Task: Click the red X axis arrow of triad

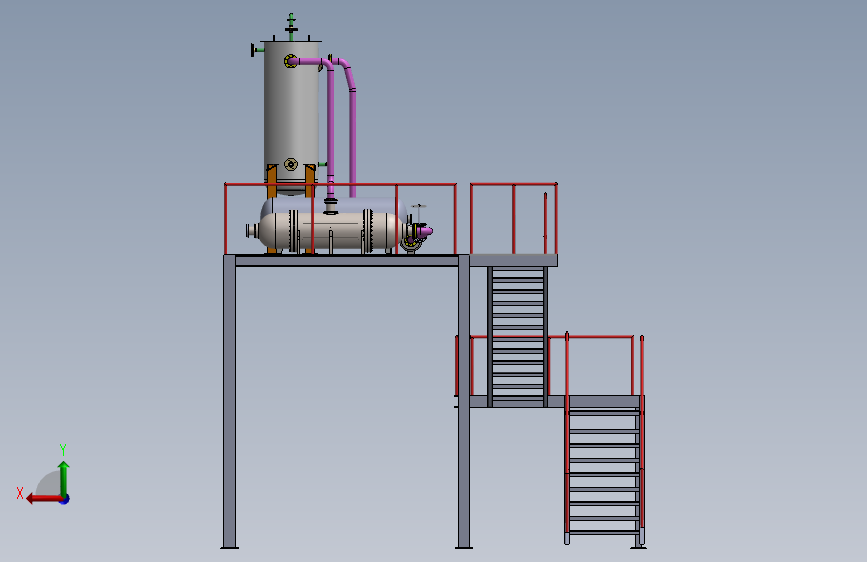Action: point(43,499)
